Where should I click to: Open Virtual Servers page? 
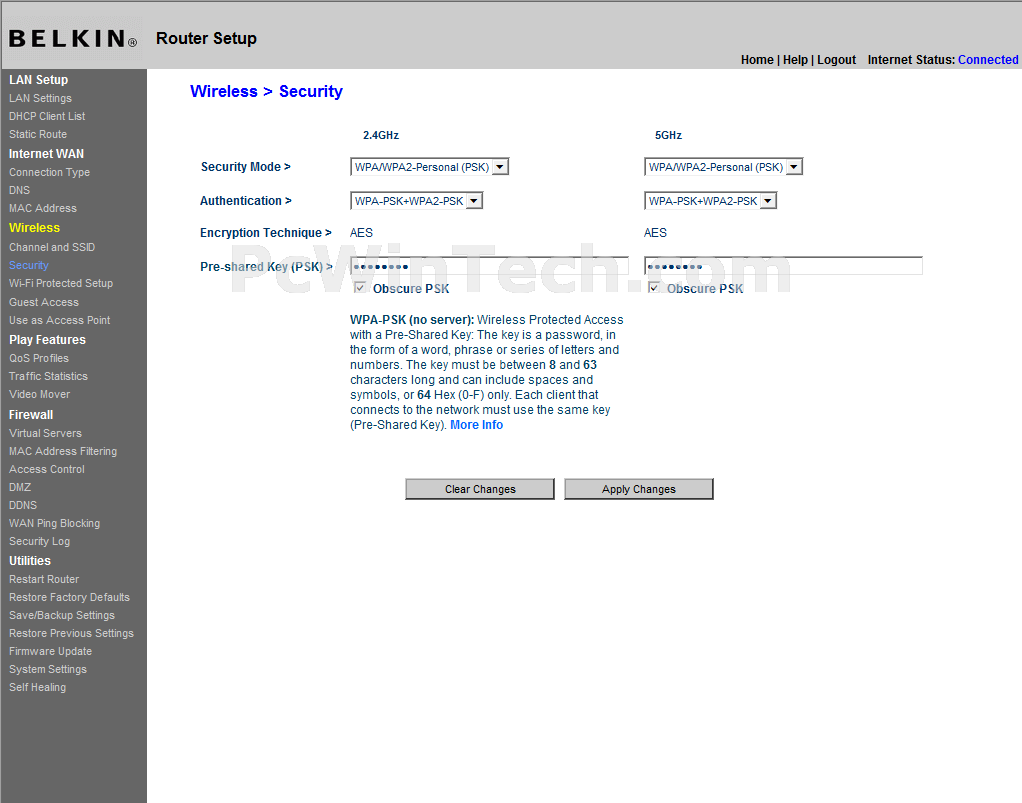[45, 433]
